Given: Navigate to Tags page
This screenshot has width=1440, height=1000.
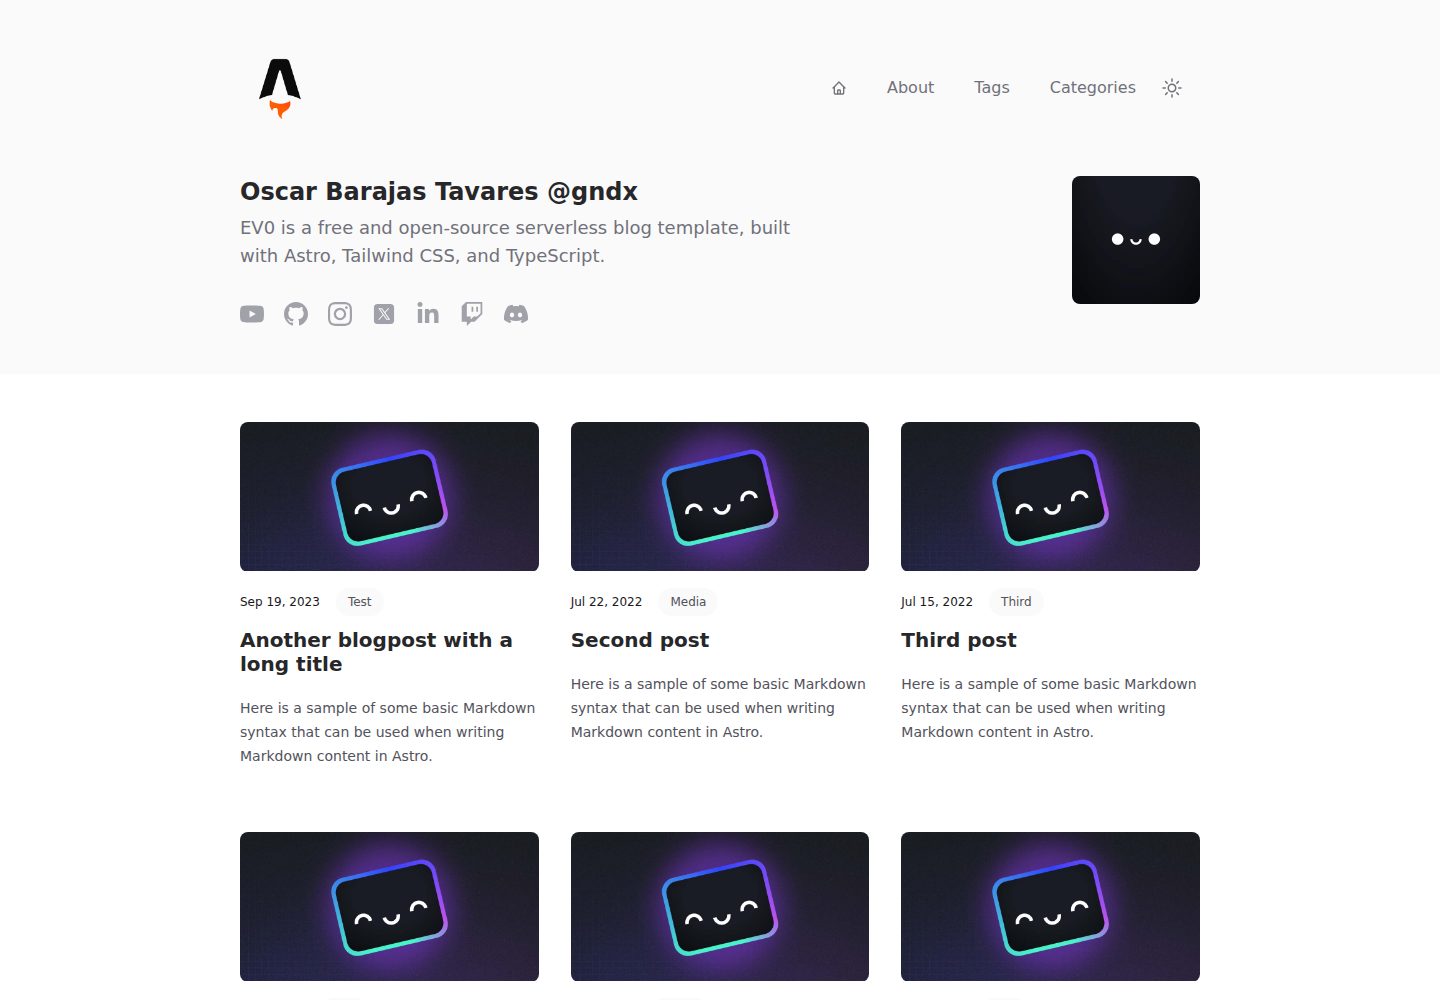Looking at the screenshot, I should point(992,88).
